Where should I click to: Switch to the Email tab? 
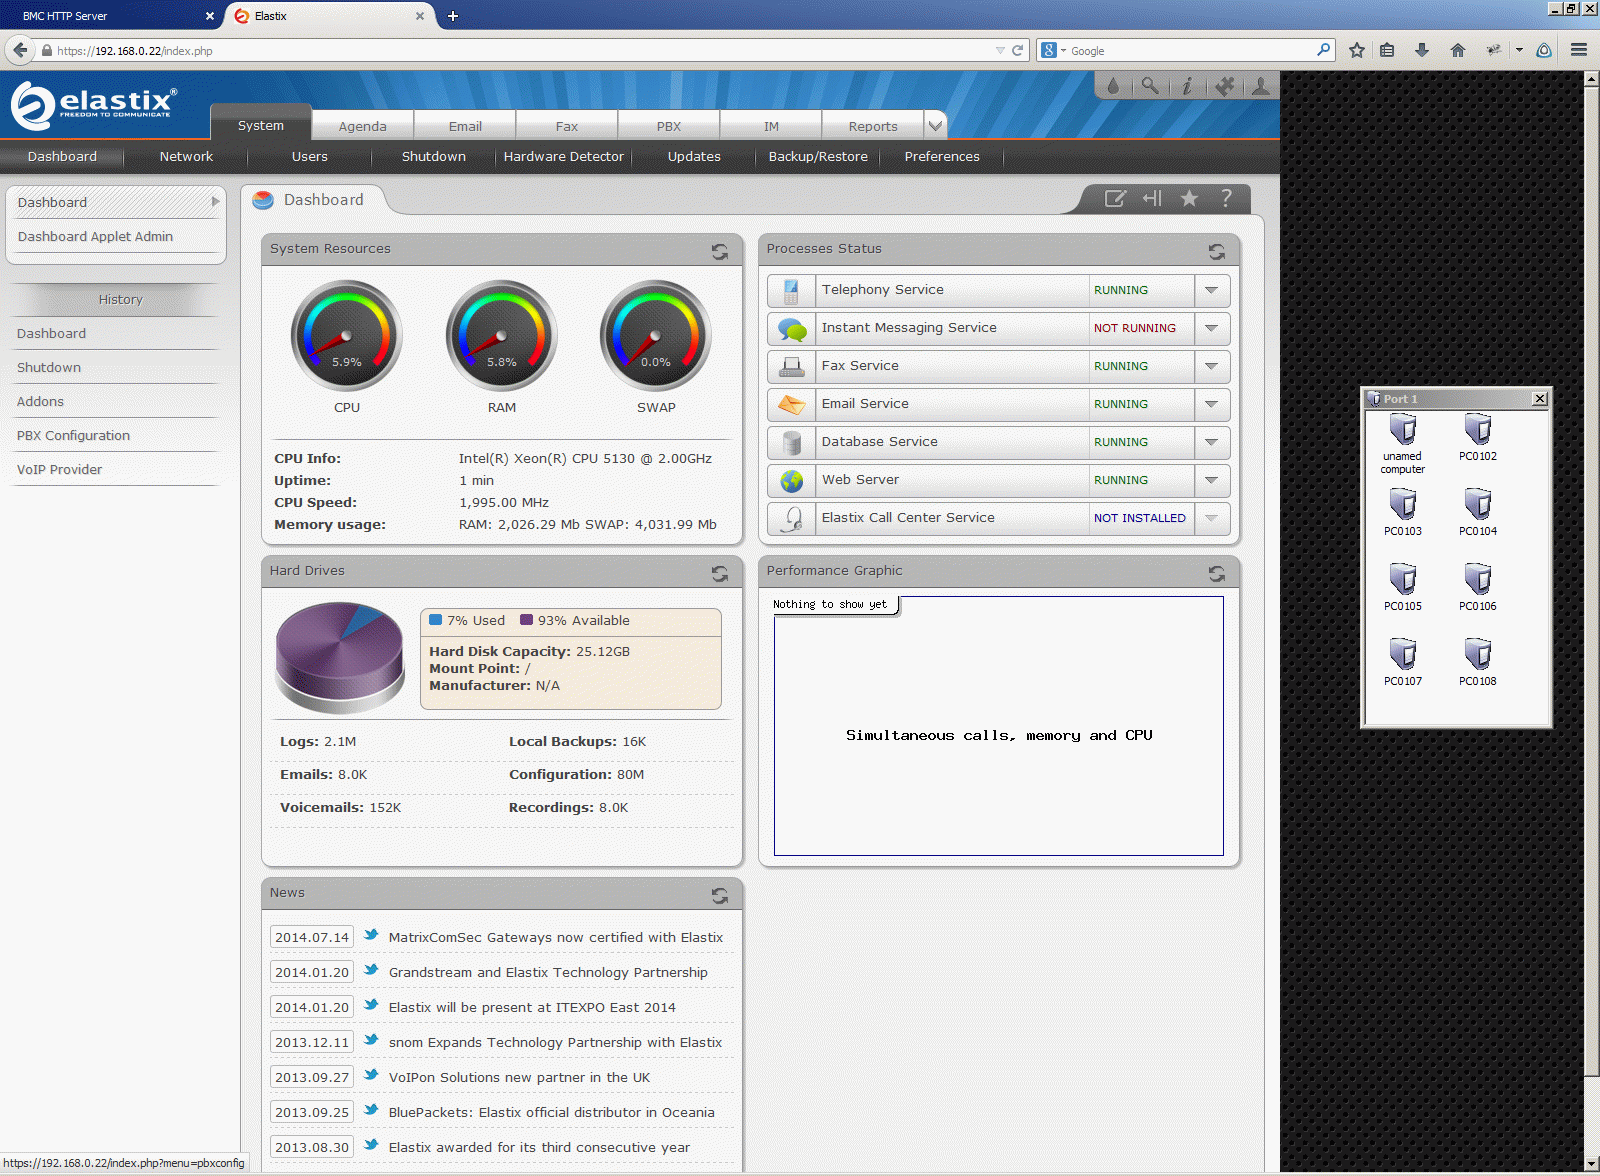465,126
